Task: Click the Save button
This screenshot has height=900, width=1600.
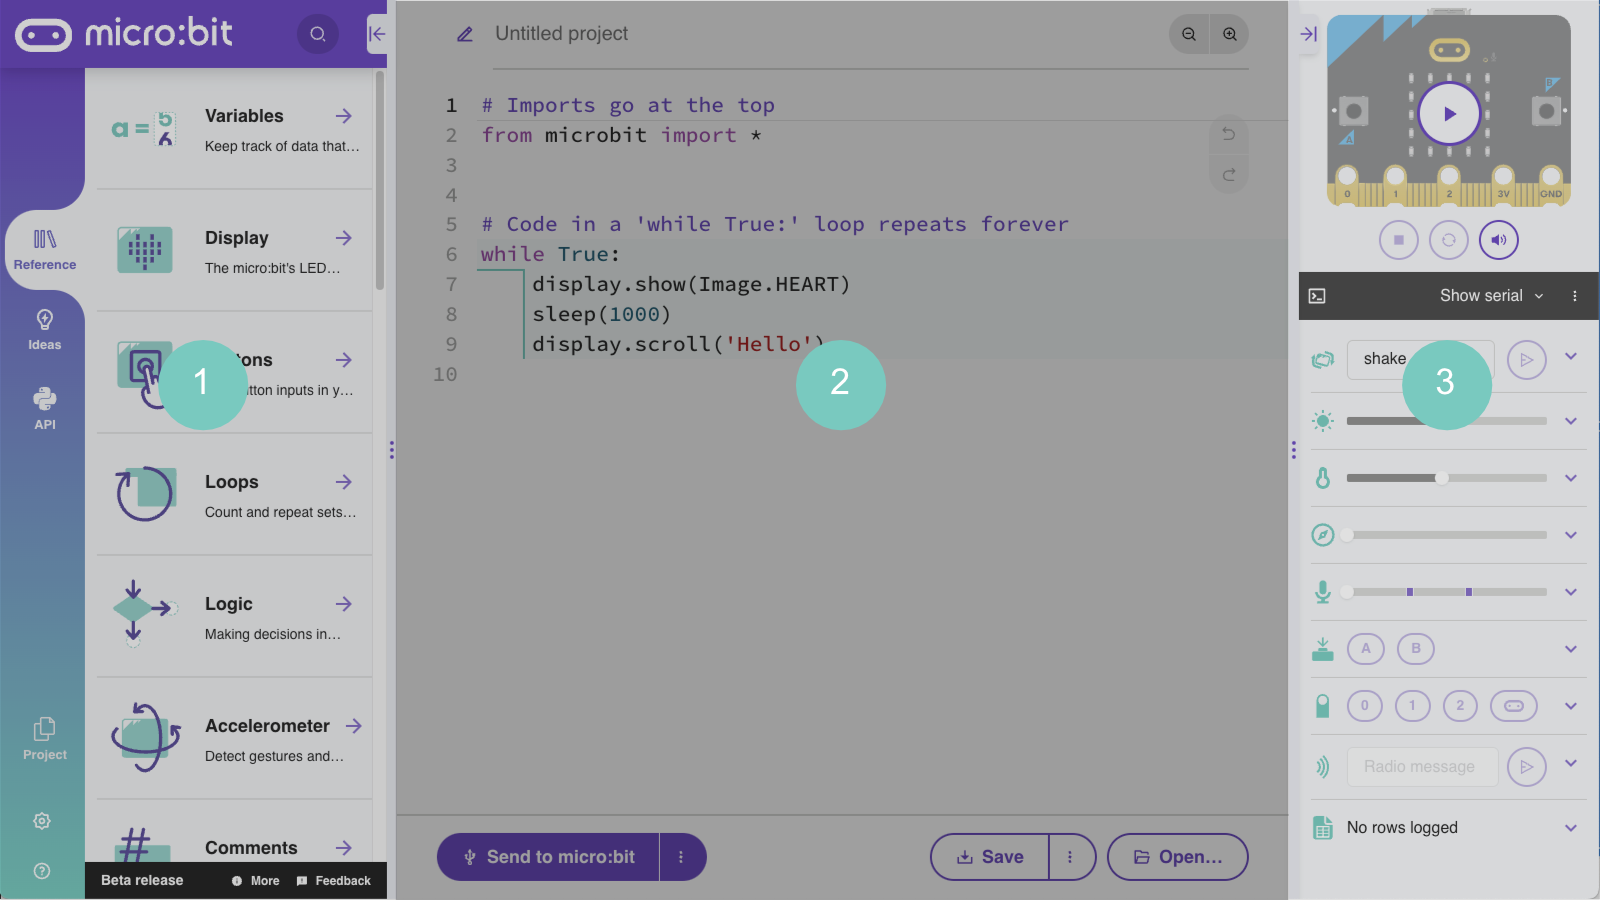Action: pos(989,856)
